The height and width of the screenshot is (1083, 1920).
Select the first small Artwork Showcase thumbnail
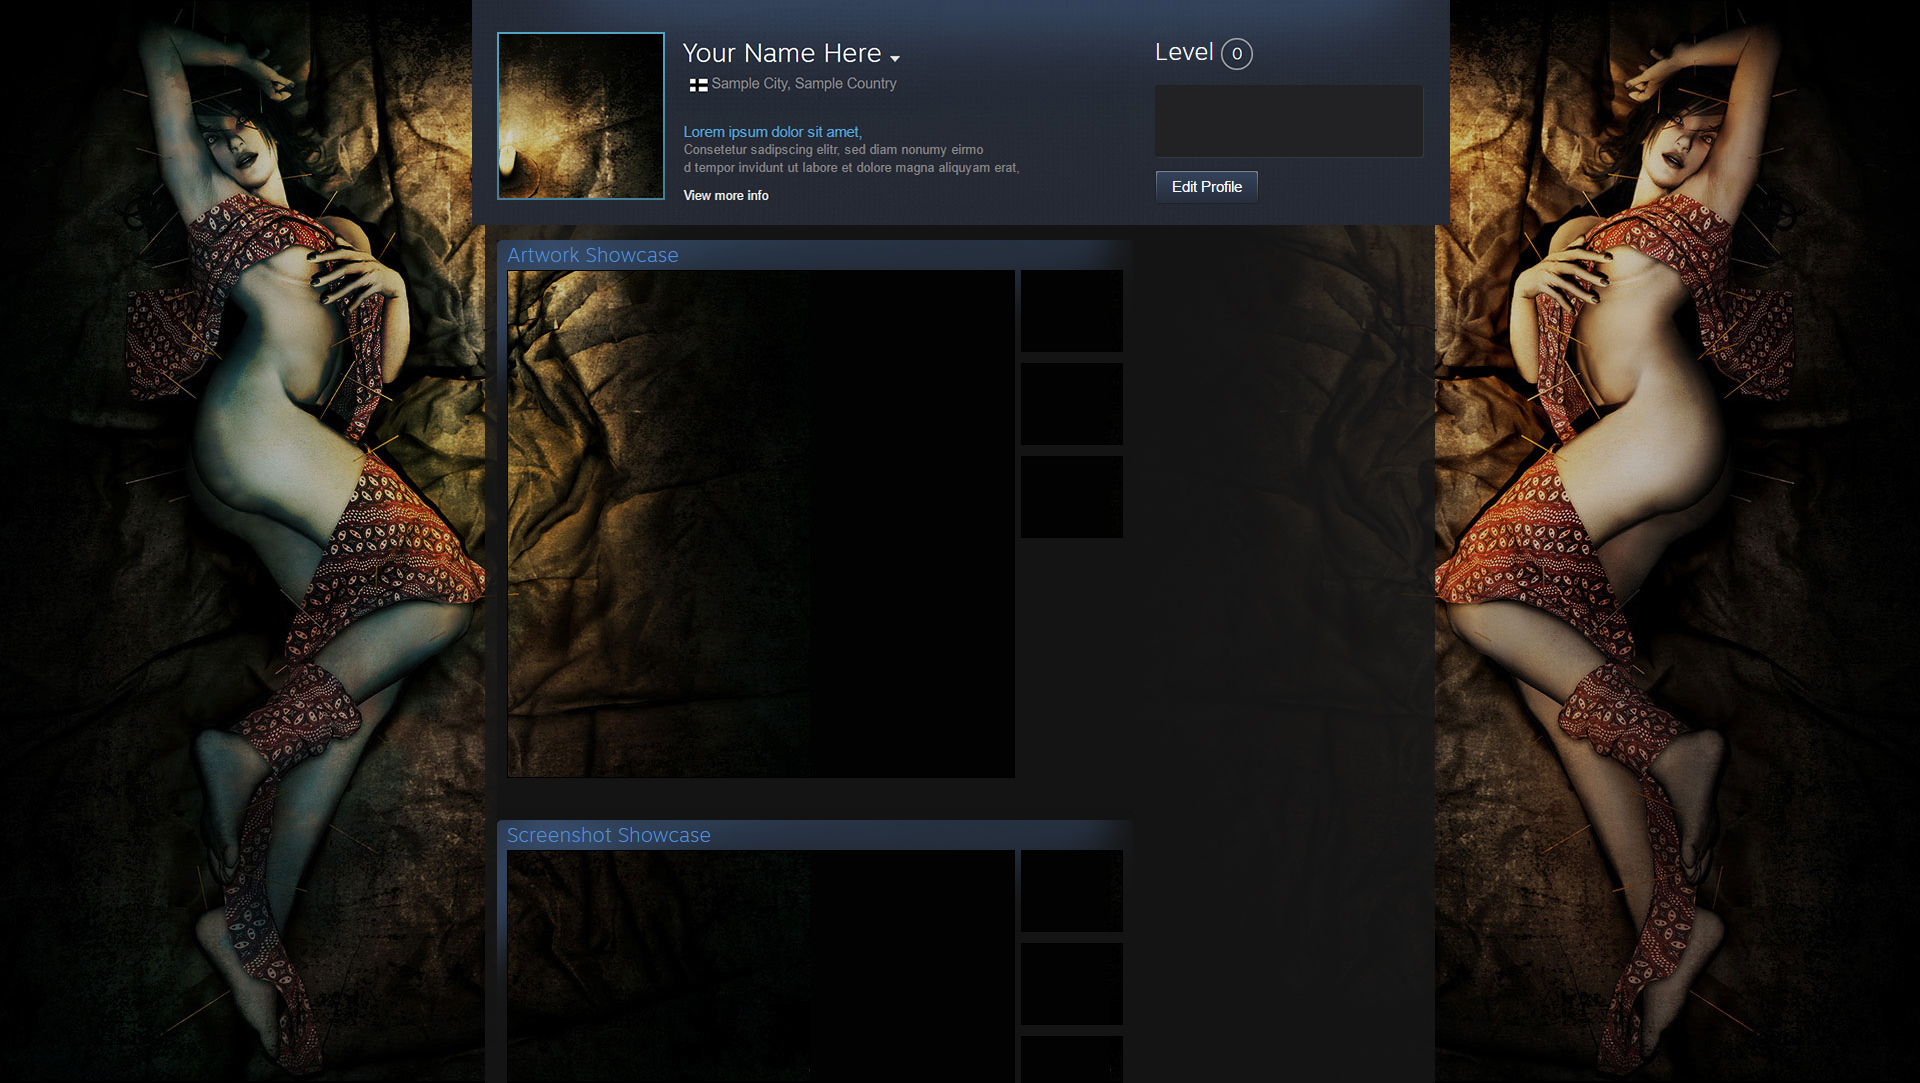1071,311
